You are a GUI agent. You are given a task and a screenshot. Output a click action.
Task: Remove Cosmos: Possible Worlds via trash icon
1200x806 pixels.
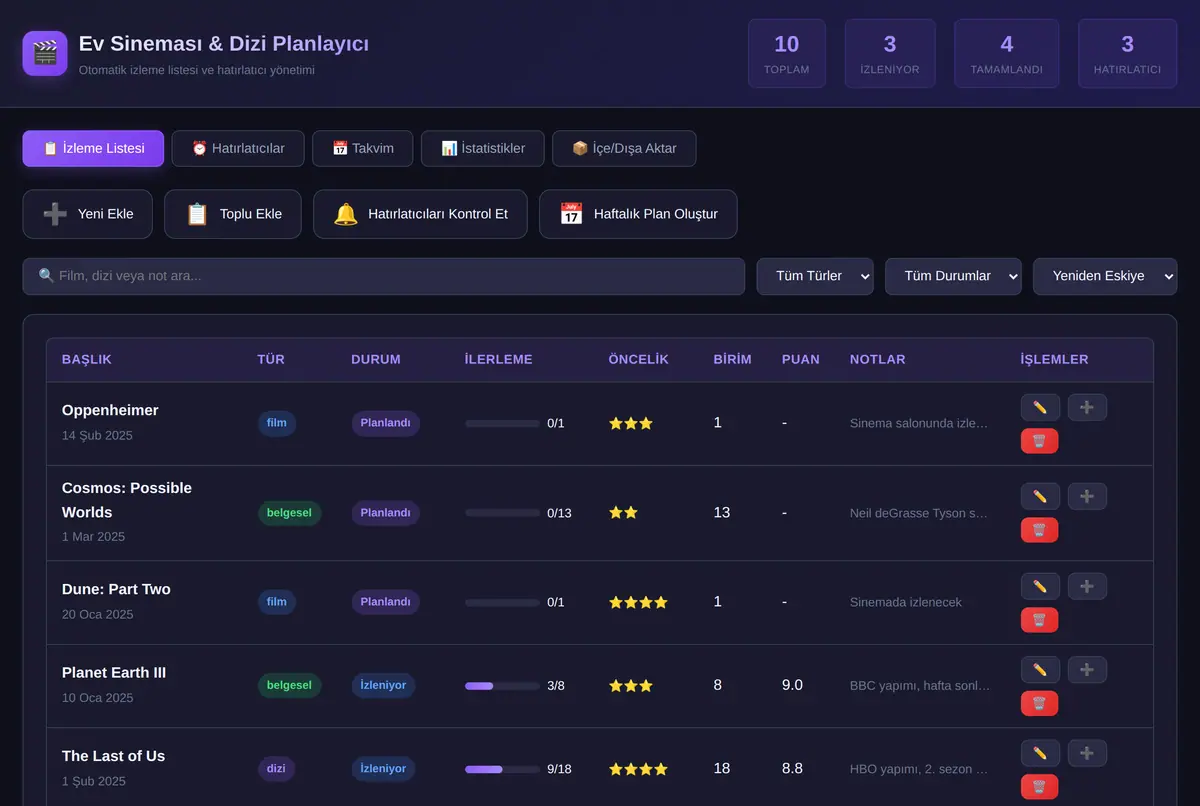[x=1039, y=530]
